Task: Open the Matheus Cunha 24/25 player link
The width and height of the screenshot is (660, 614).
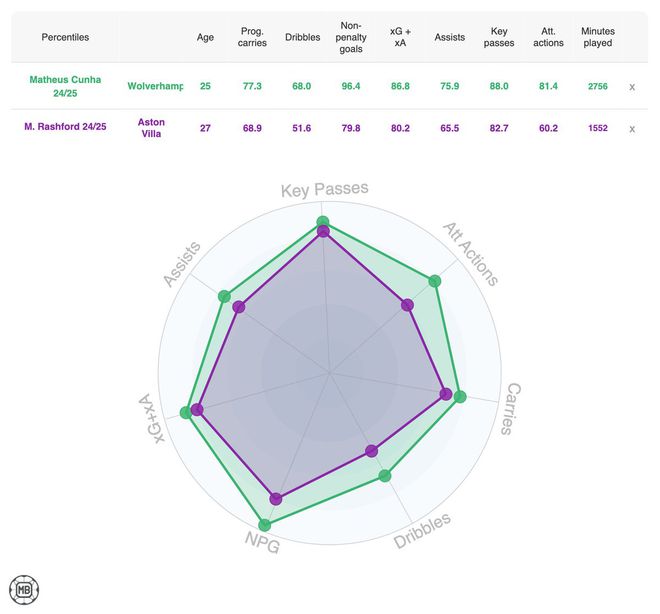Action: point(65,87)
